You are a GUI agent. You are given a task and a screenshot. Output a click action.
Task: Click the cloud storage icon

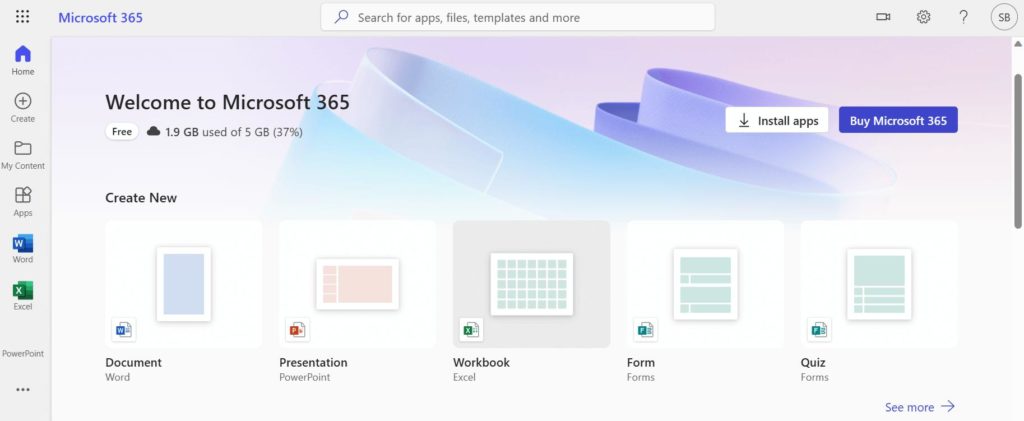[x=153, y=131]
